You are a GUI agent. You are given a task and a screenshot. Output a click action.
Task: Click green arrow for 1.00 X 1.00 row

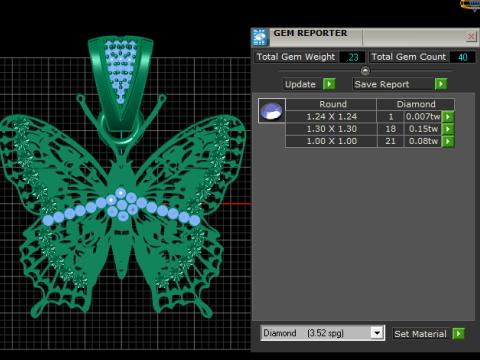point(448,141)
